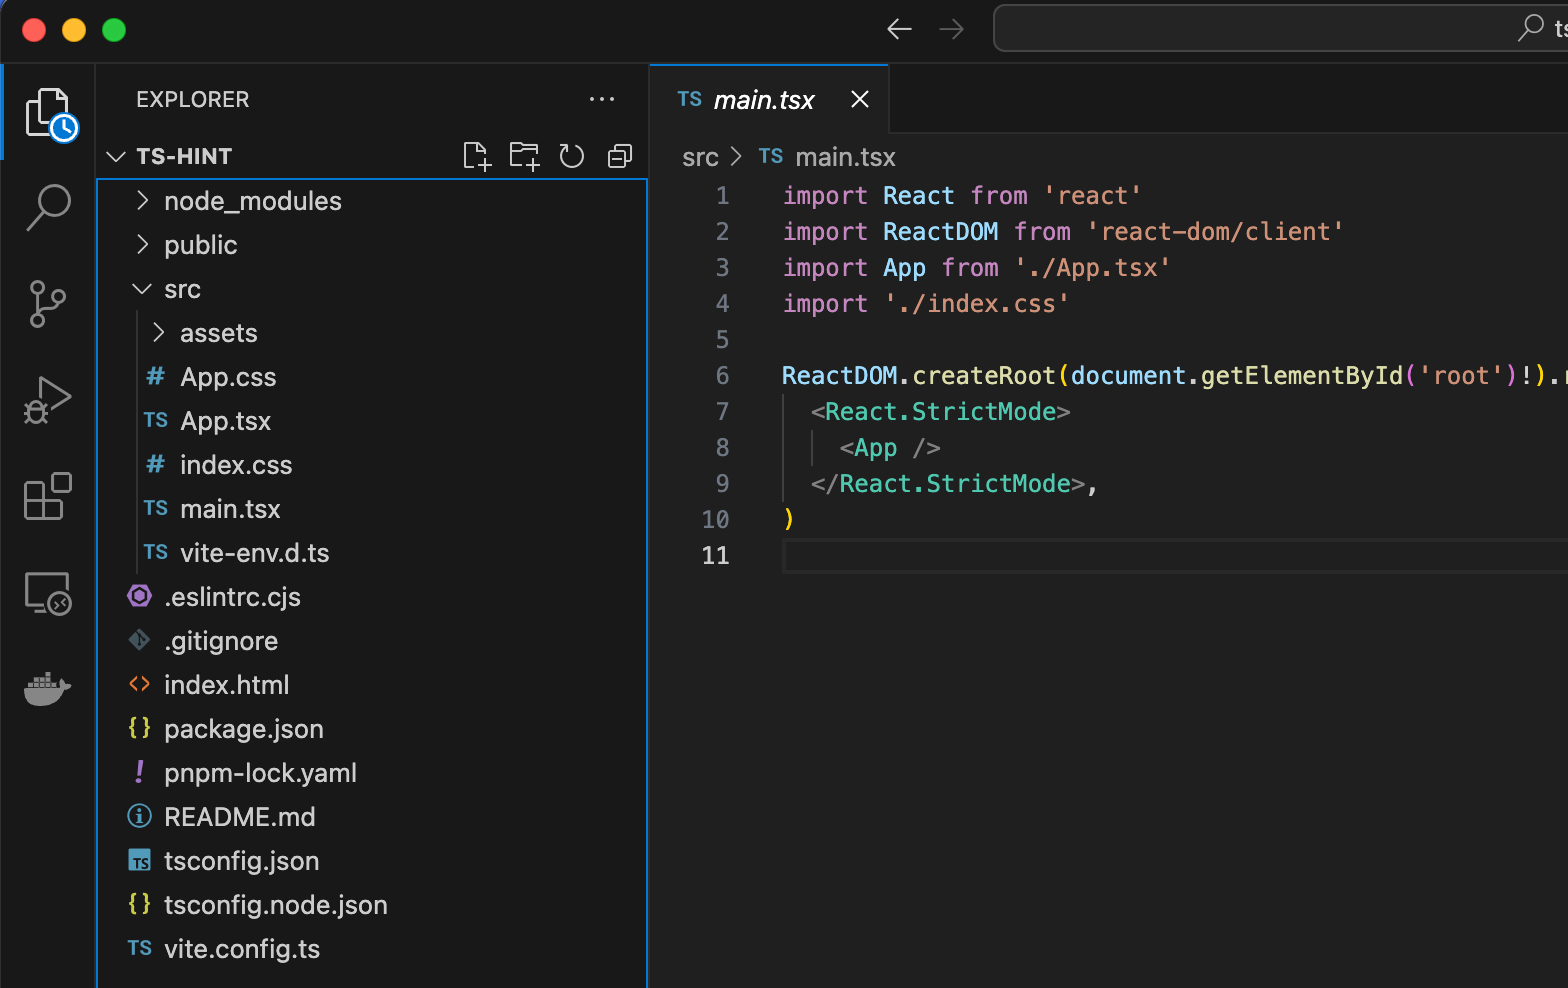Expand the node_modules folder

[x=252, y=201]
